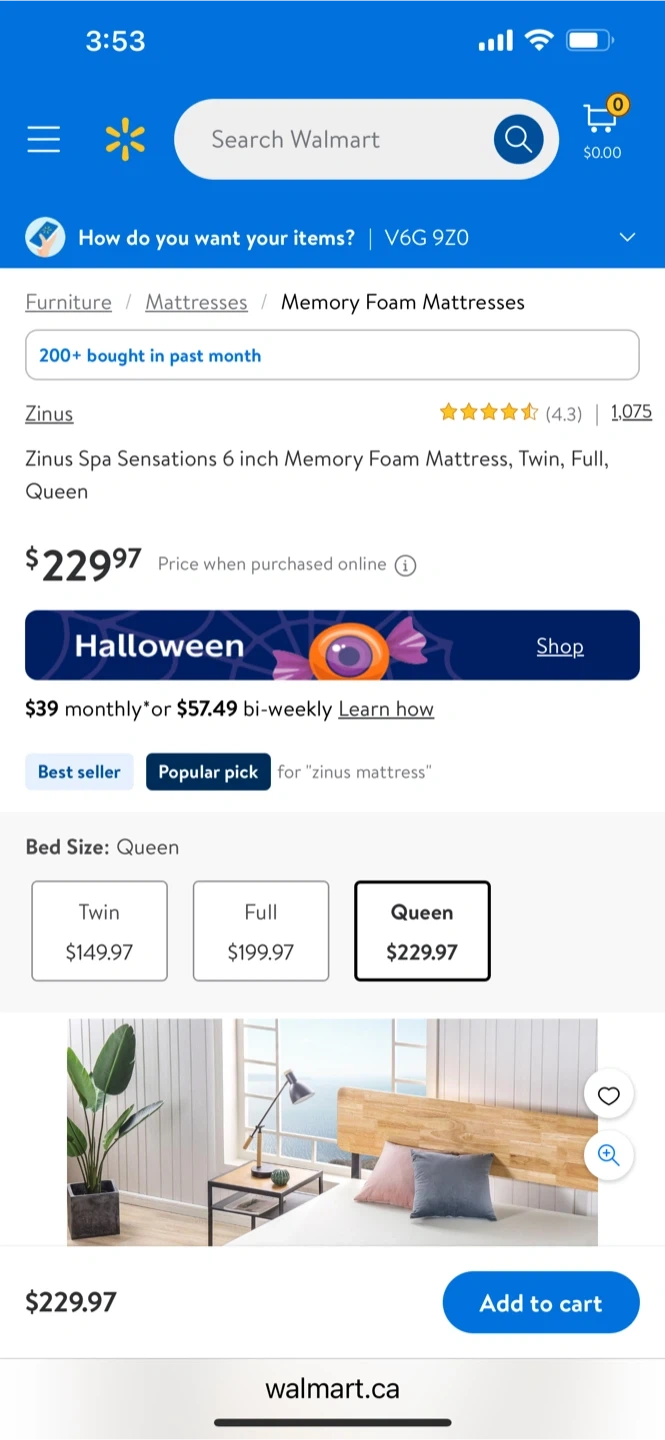View the 1,075 reviews count
665x1440 pixels.
tap(631, 412)
